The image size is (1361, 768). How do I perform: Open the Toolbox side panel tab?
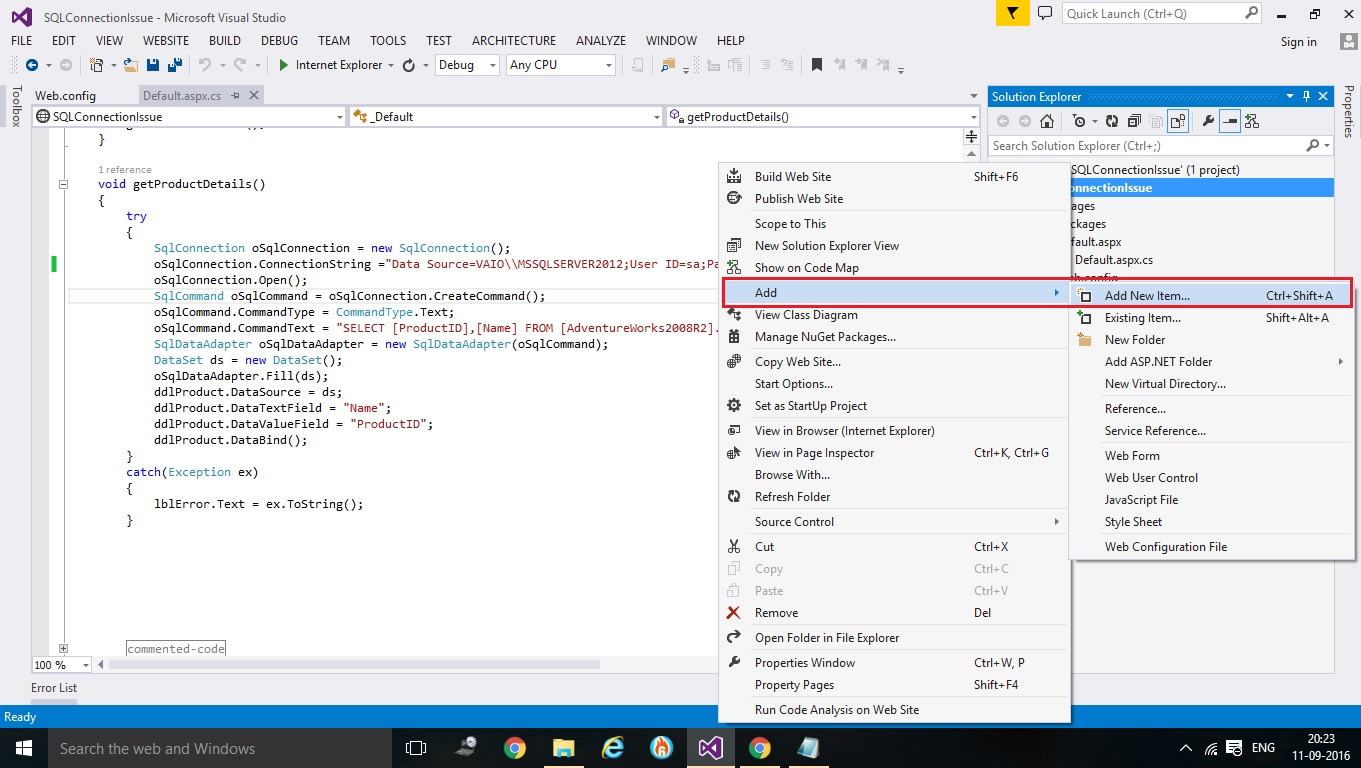[x=15, y=106]
